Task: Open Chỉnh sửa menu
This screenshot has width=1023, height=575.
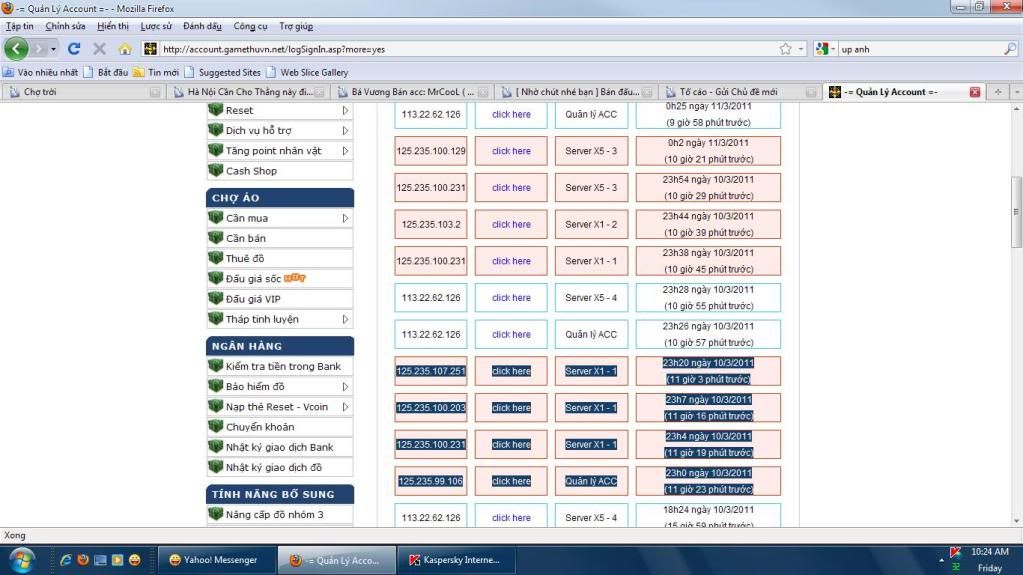Action: 65,26
